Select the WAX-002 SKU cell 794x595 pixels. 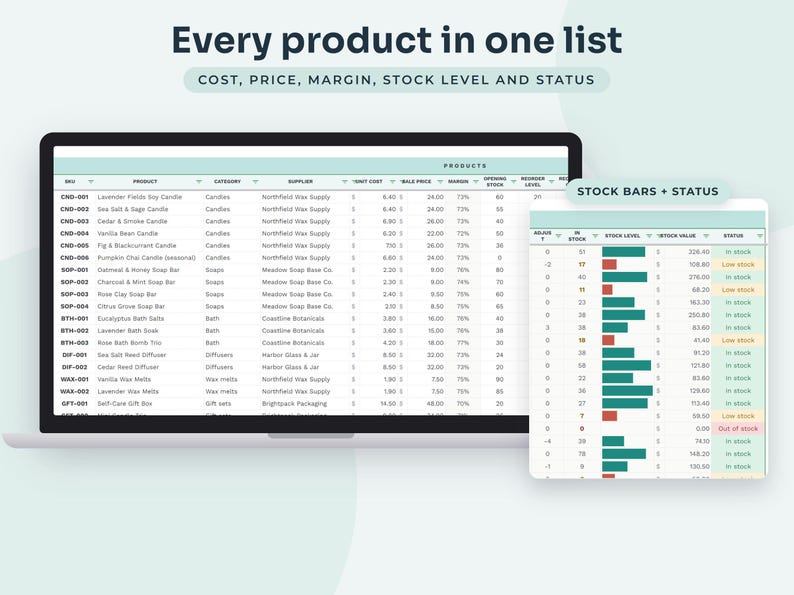(74, 391)
